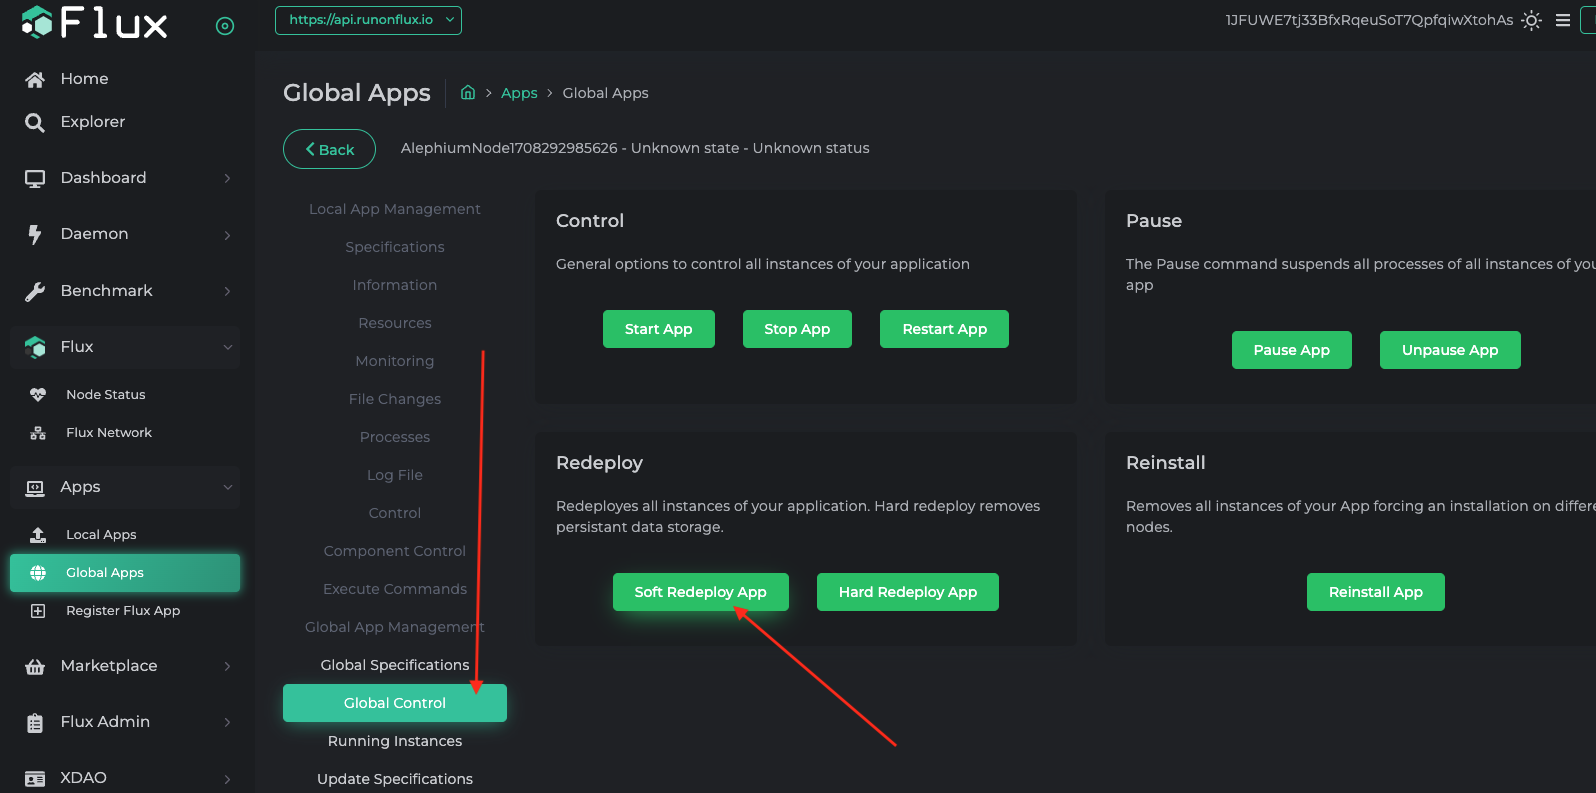Expand the Benchmark menu chevron
Screen dimensions: 1596x793
227,291
